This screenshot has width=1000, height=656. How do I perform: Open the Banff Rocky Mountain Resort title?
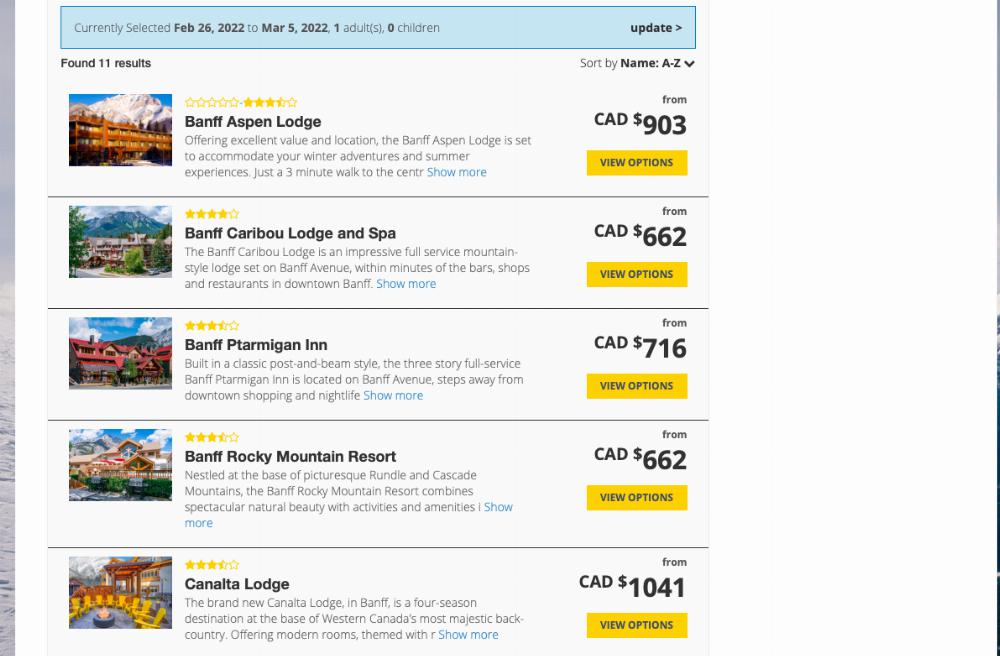290,456
